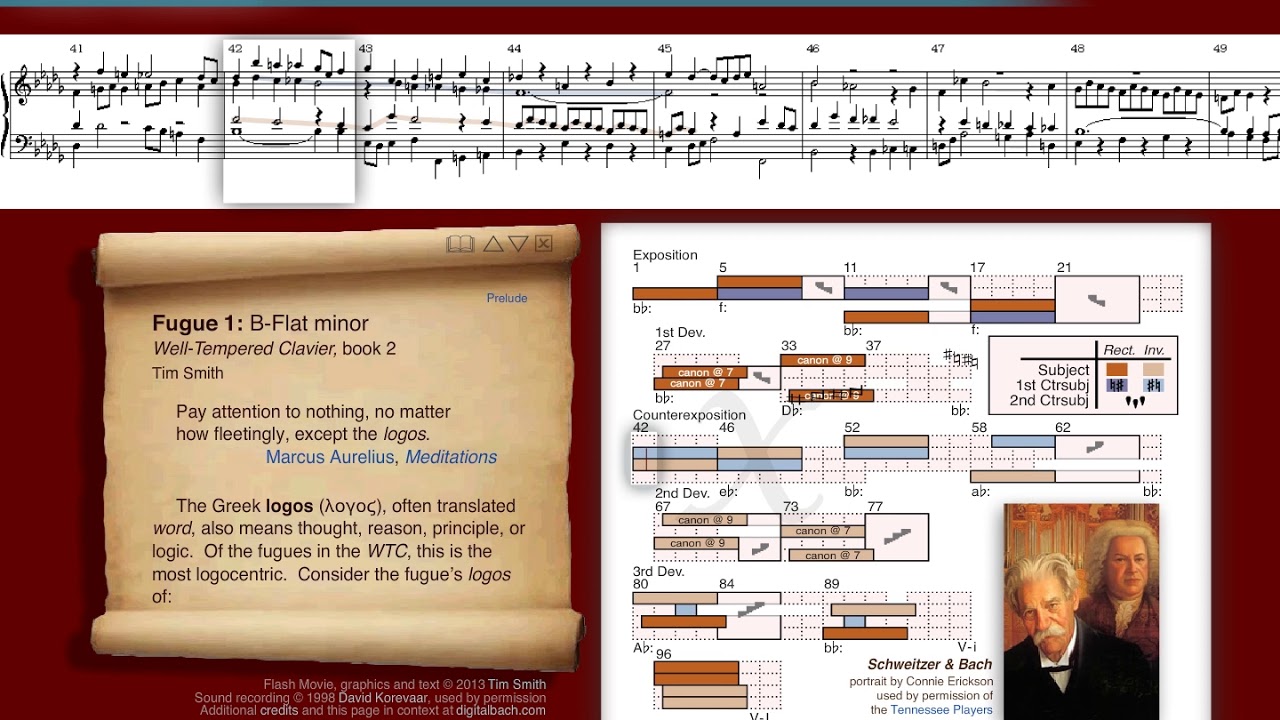Open the book icon on the scroll

coord(460,244)
